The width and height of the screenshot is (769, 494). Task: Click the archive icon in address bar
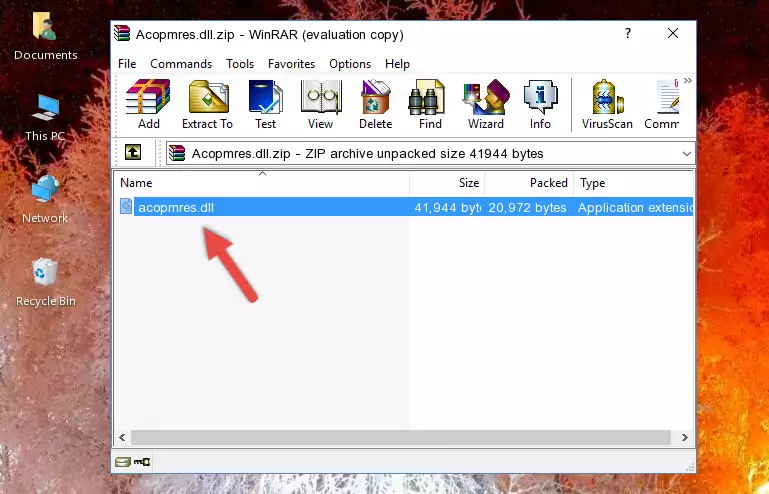tap(177, 153)
